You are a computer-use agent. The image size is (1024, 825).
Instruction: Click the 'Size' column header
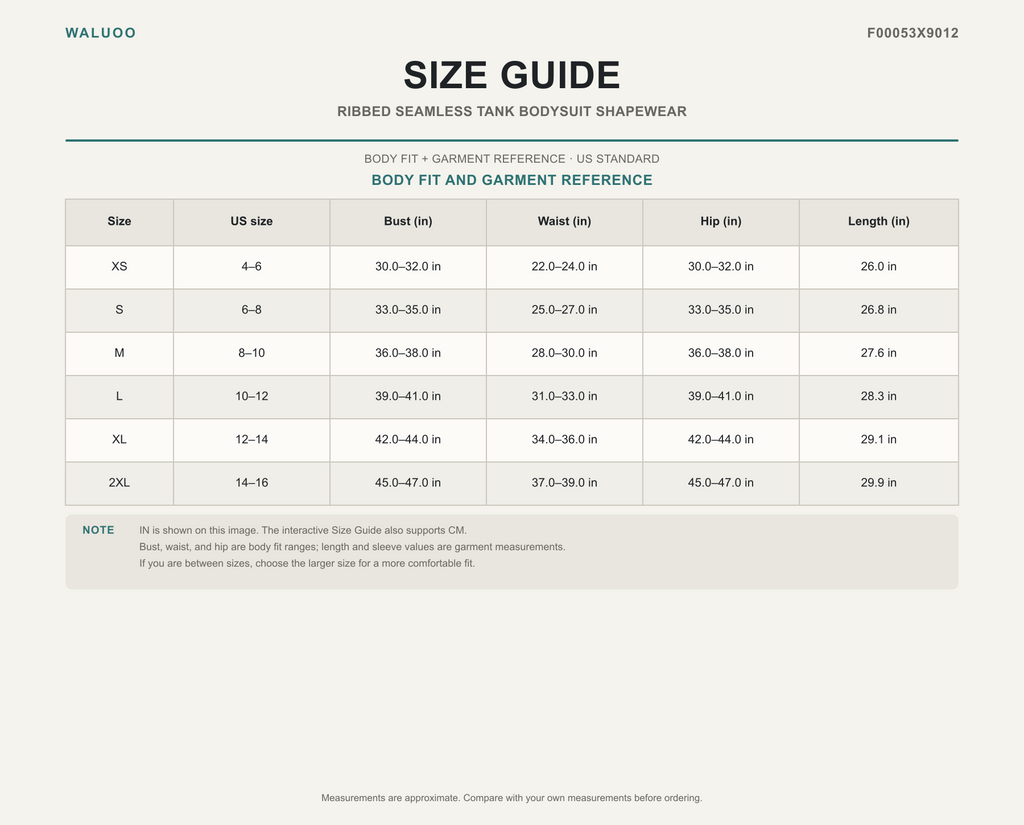tap(120, 221)
